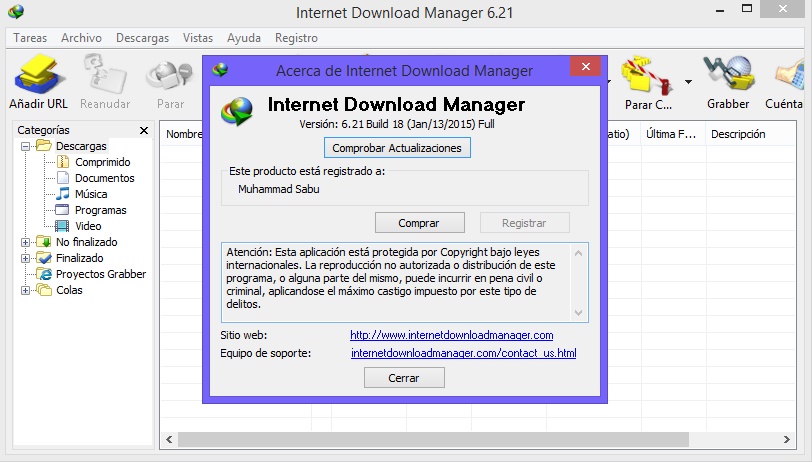This screenshot has width=812, height=462.
Task: Click right arrow of the horizontal scrollbar
Action: point(787,439)
